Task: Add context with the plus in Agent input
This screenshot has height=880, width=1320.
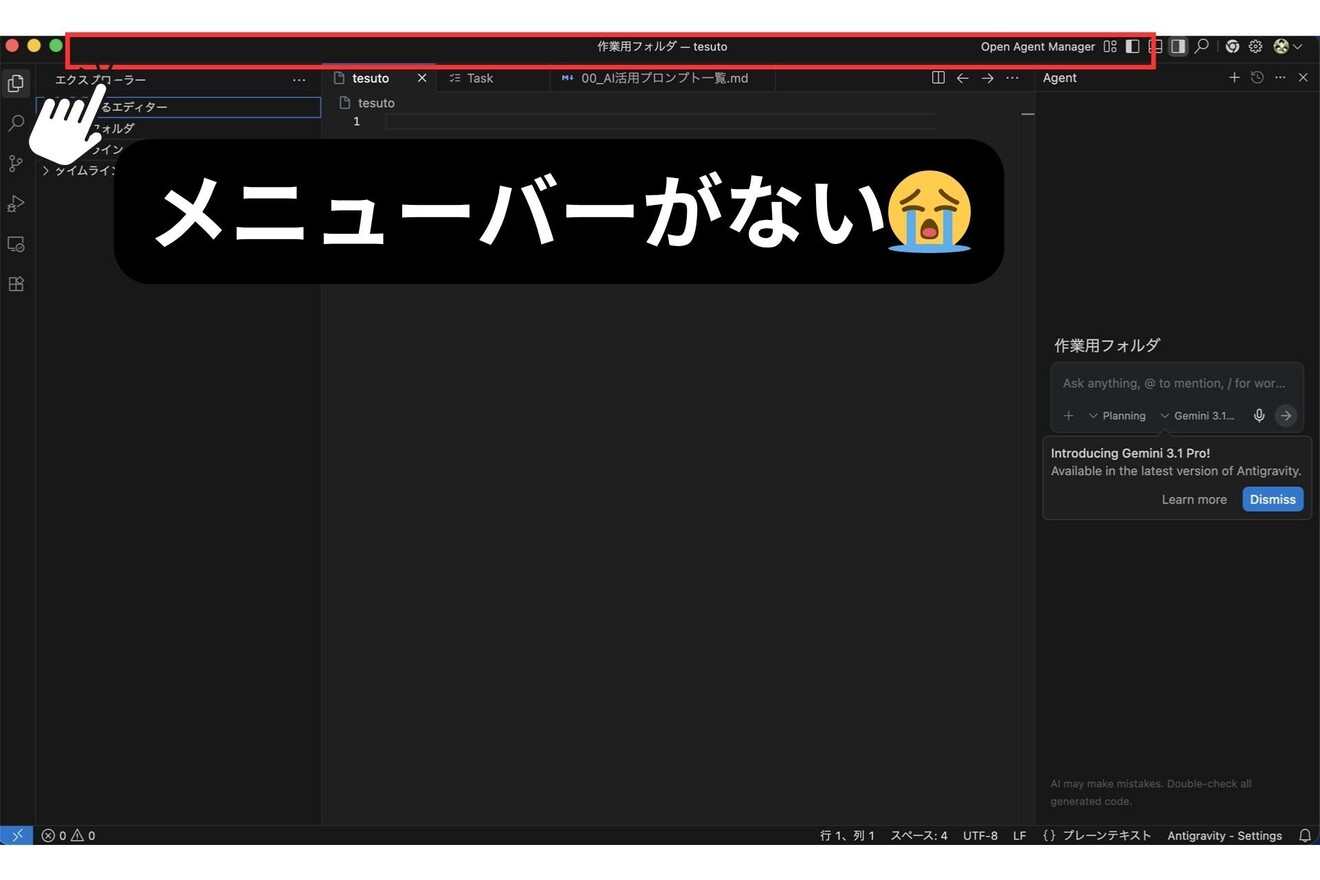Action: [1068, 415]
